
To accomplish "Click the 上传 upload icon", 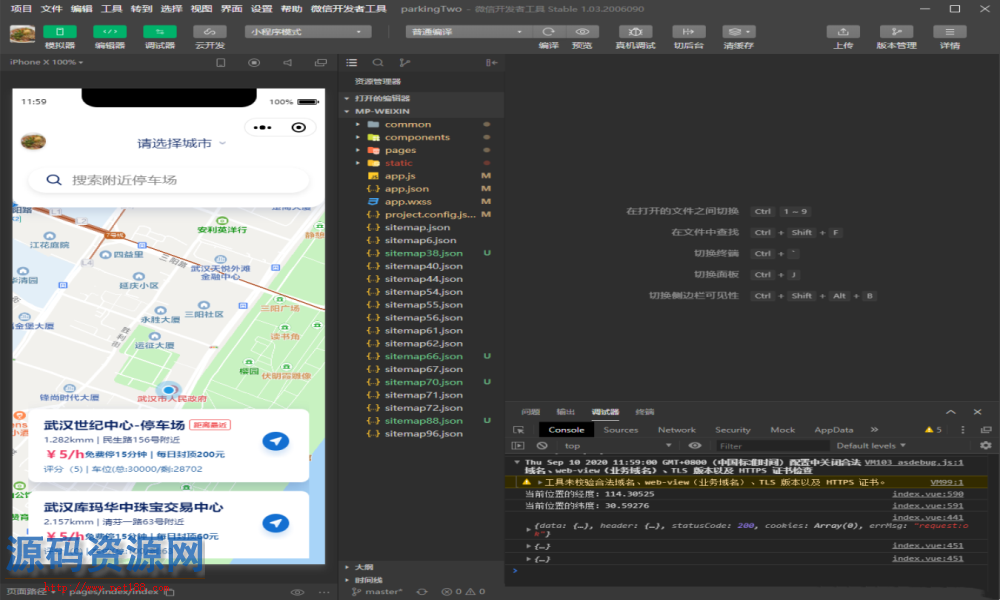I will coord(843,32).
